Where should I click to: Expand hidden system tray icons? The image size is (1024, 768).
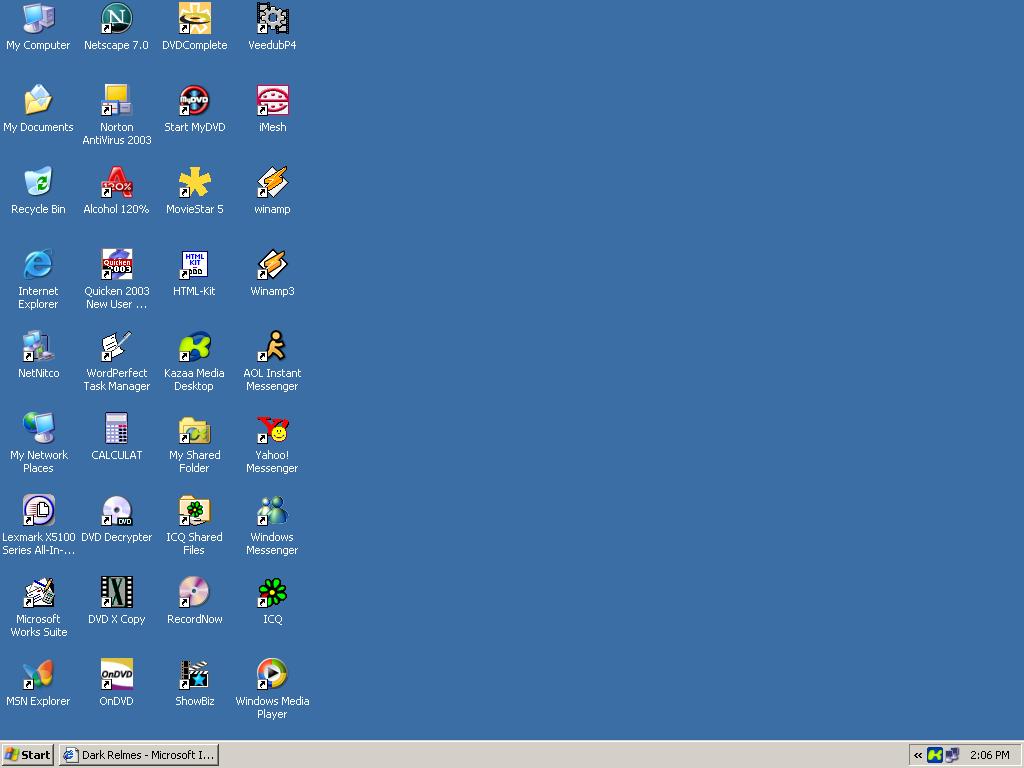coord(918,756)
